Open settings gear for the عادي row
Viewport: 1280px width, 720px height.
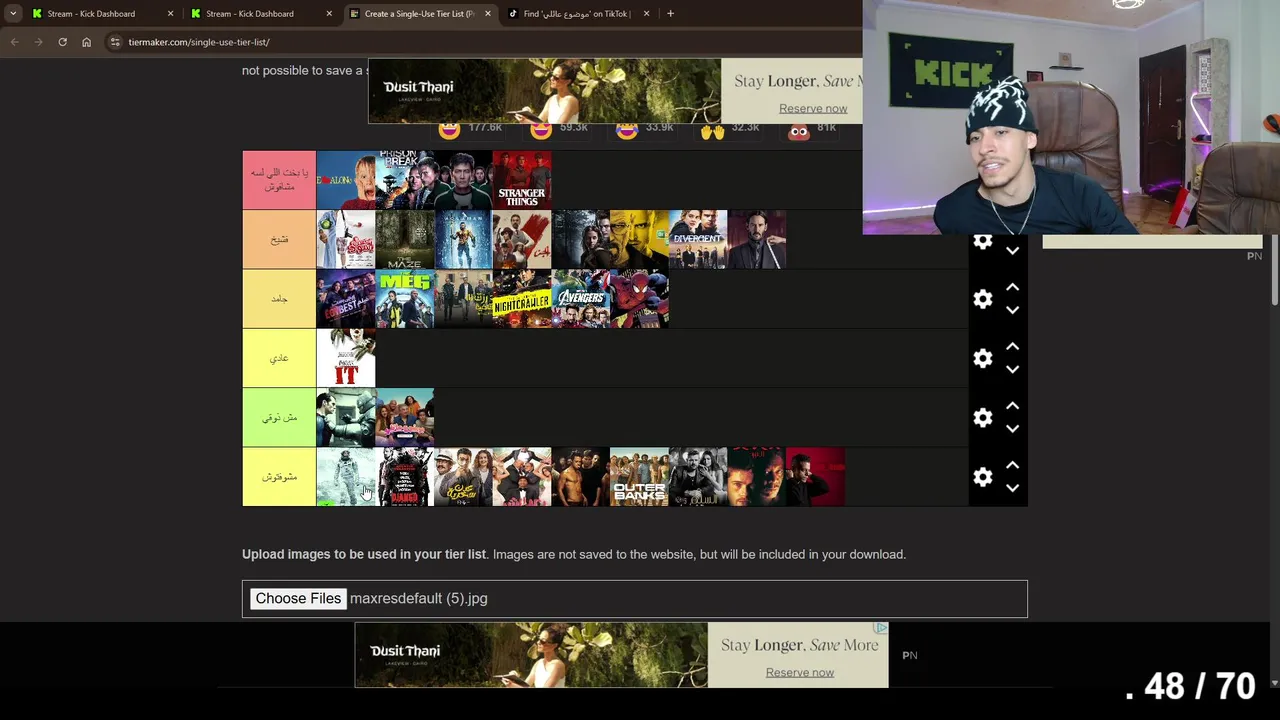click(x=982, y=358)
